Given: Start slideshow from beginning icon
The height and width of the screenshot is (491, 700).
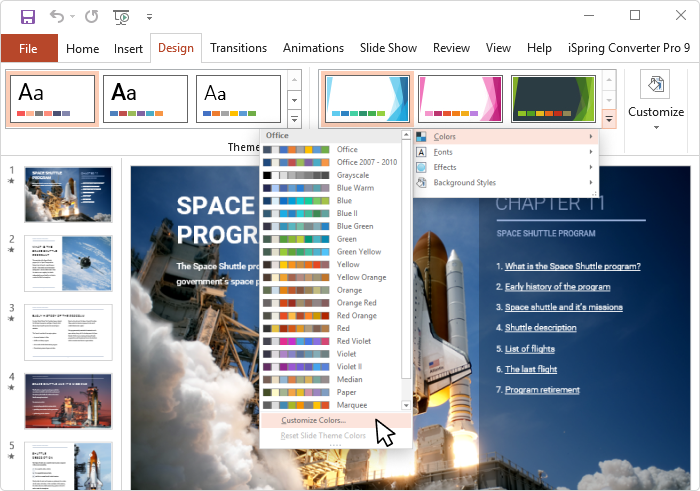Looking at the screenshot, I should point(121,17).
